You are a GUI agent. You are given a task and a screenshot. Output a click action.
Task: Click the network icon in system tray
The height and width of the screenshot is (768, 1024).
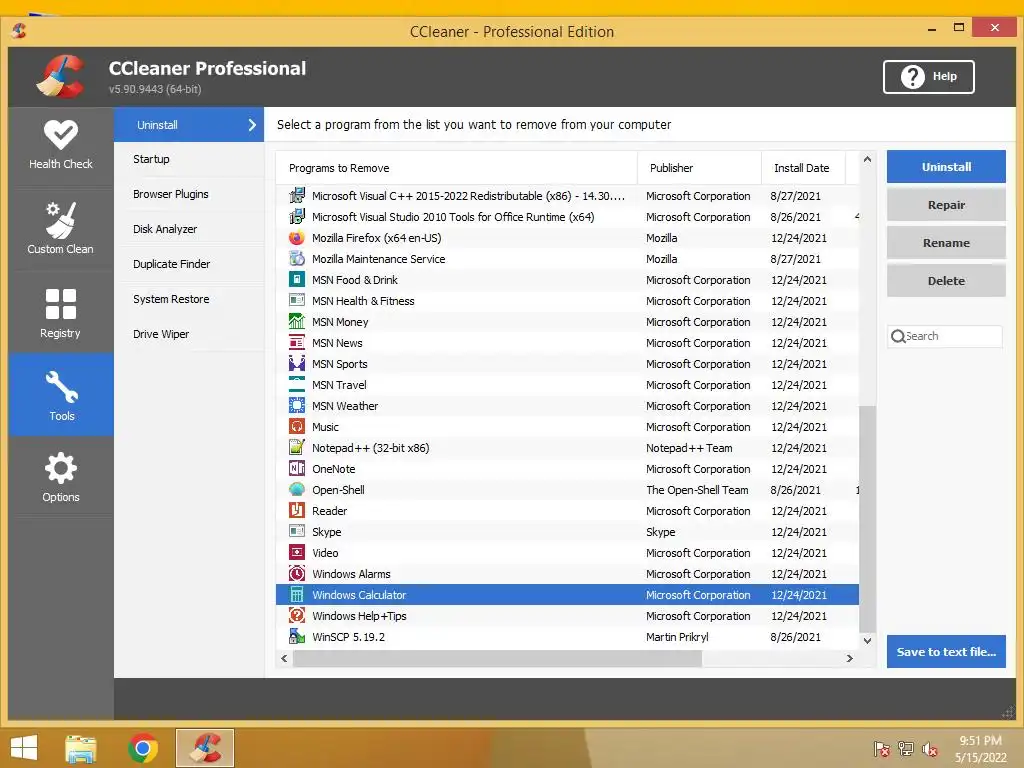click(x=906, y=749)
